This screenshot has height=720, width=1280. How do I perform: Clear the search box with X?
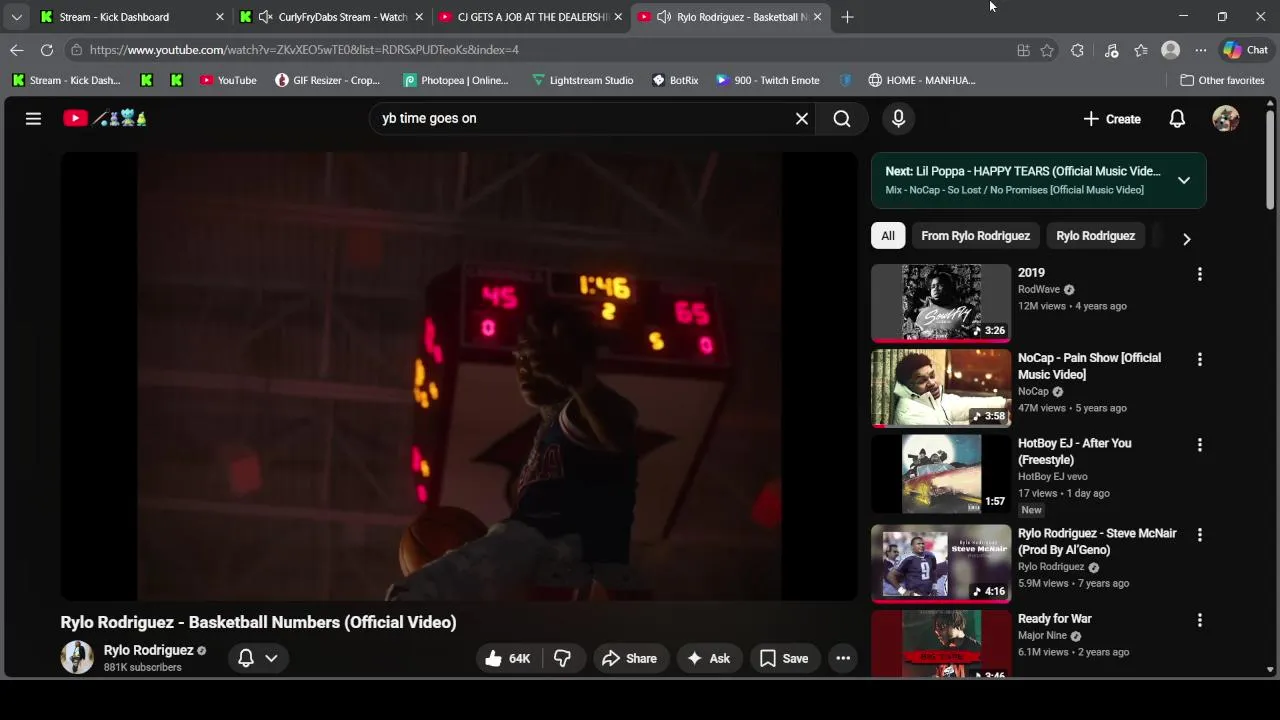801,118
